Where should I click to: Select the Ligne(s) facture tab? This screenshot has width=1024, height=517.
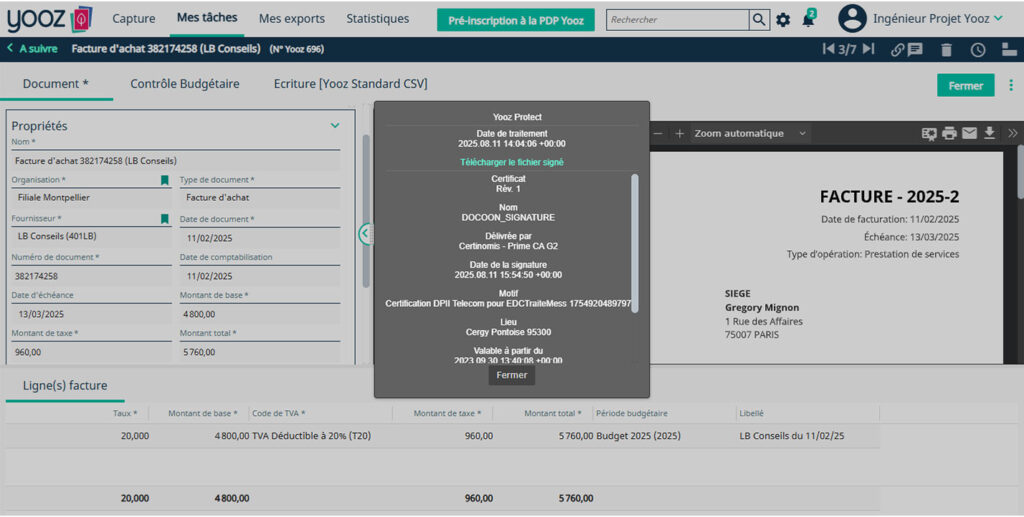(x=65, y=385)
